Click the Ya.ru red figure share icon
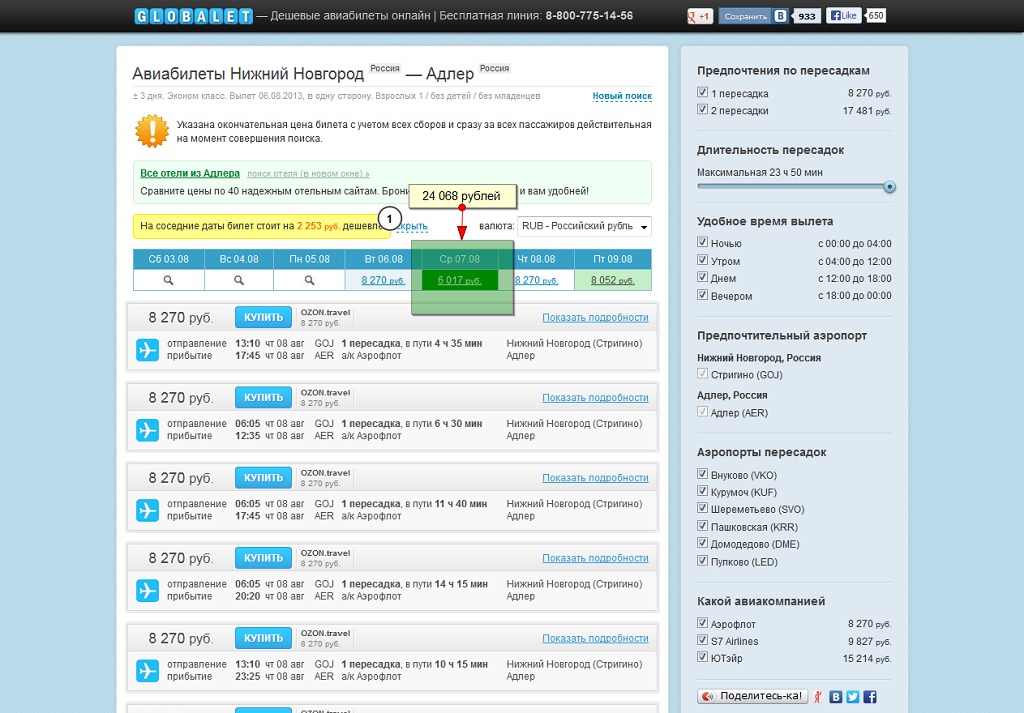Viewport: 1024px width, 713px height. click(x=818, y=696)
